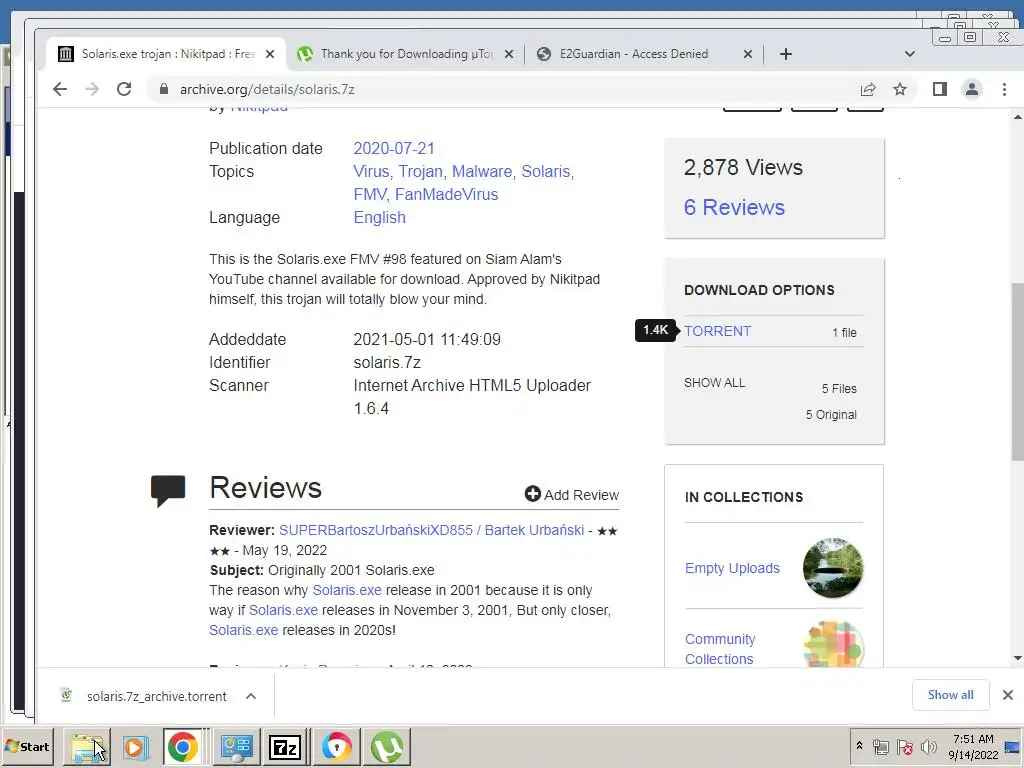Click the forward navigation arrow
The image size is (1024, 768).
coord(92,89)
